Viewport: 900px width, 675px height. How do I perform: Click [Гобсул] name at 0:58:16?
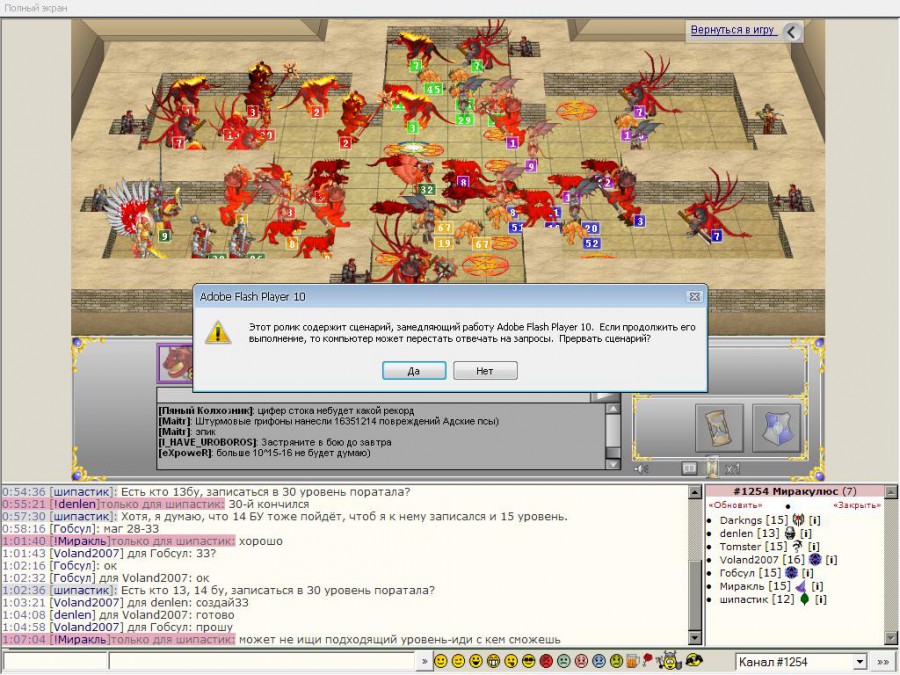pos(75,529)
